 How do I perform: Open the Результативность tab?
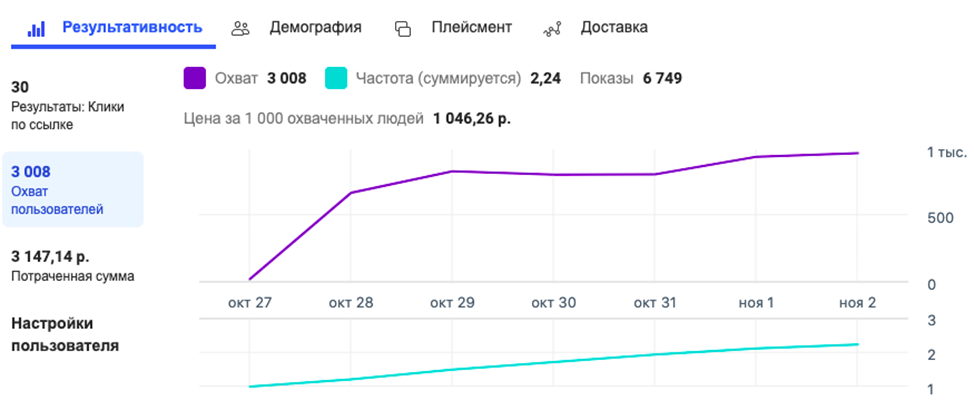pyautogui.click(x=132, y=27)
